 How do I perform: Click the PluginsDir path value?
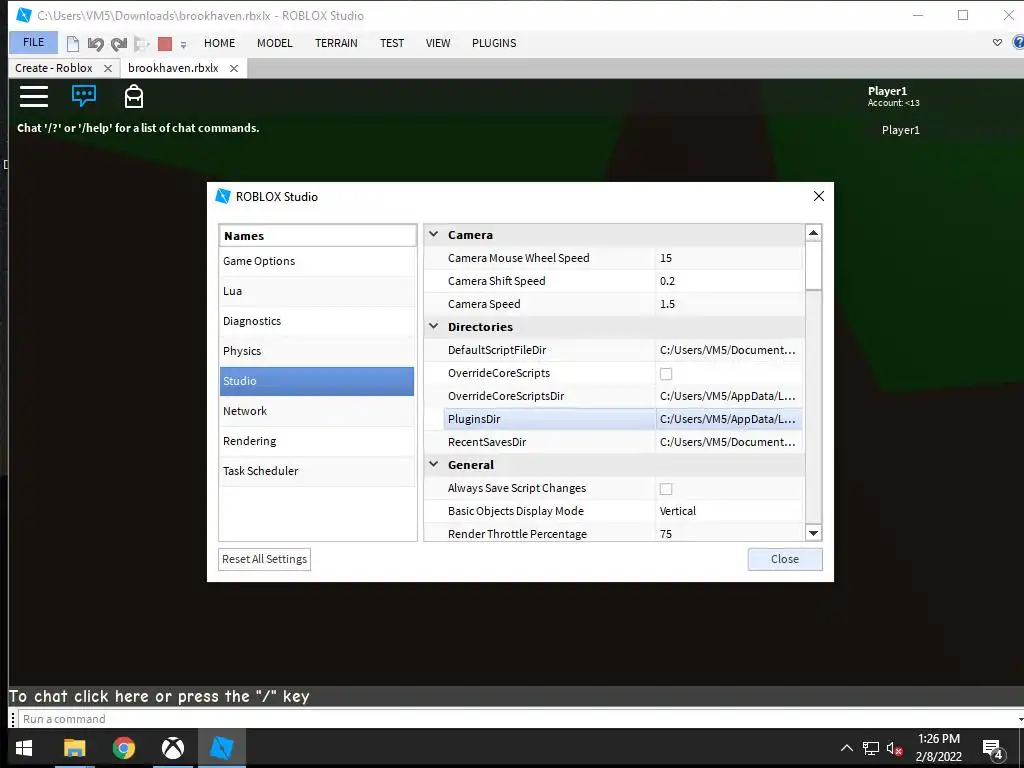(x=729, y=419)
